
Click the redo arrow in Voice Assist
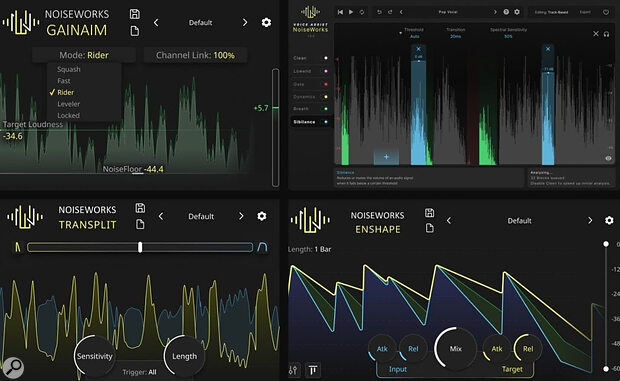390,12
